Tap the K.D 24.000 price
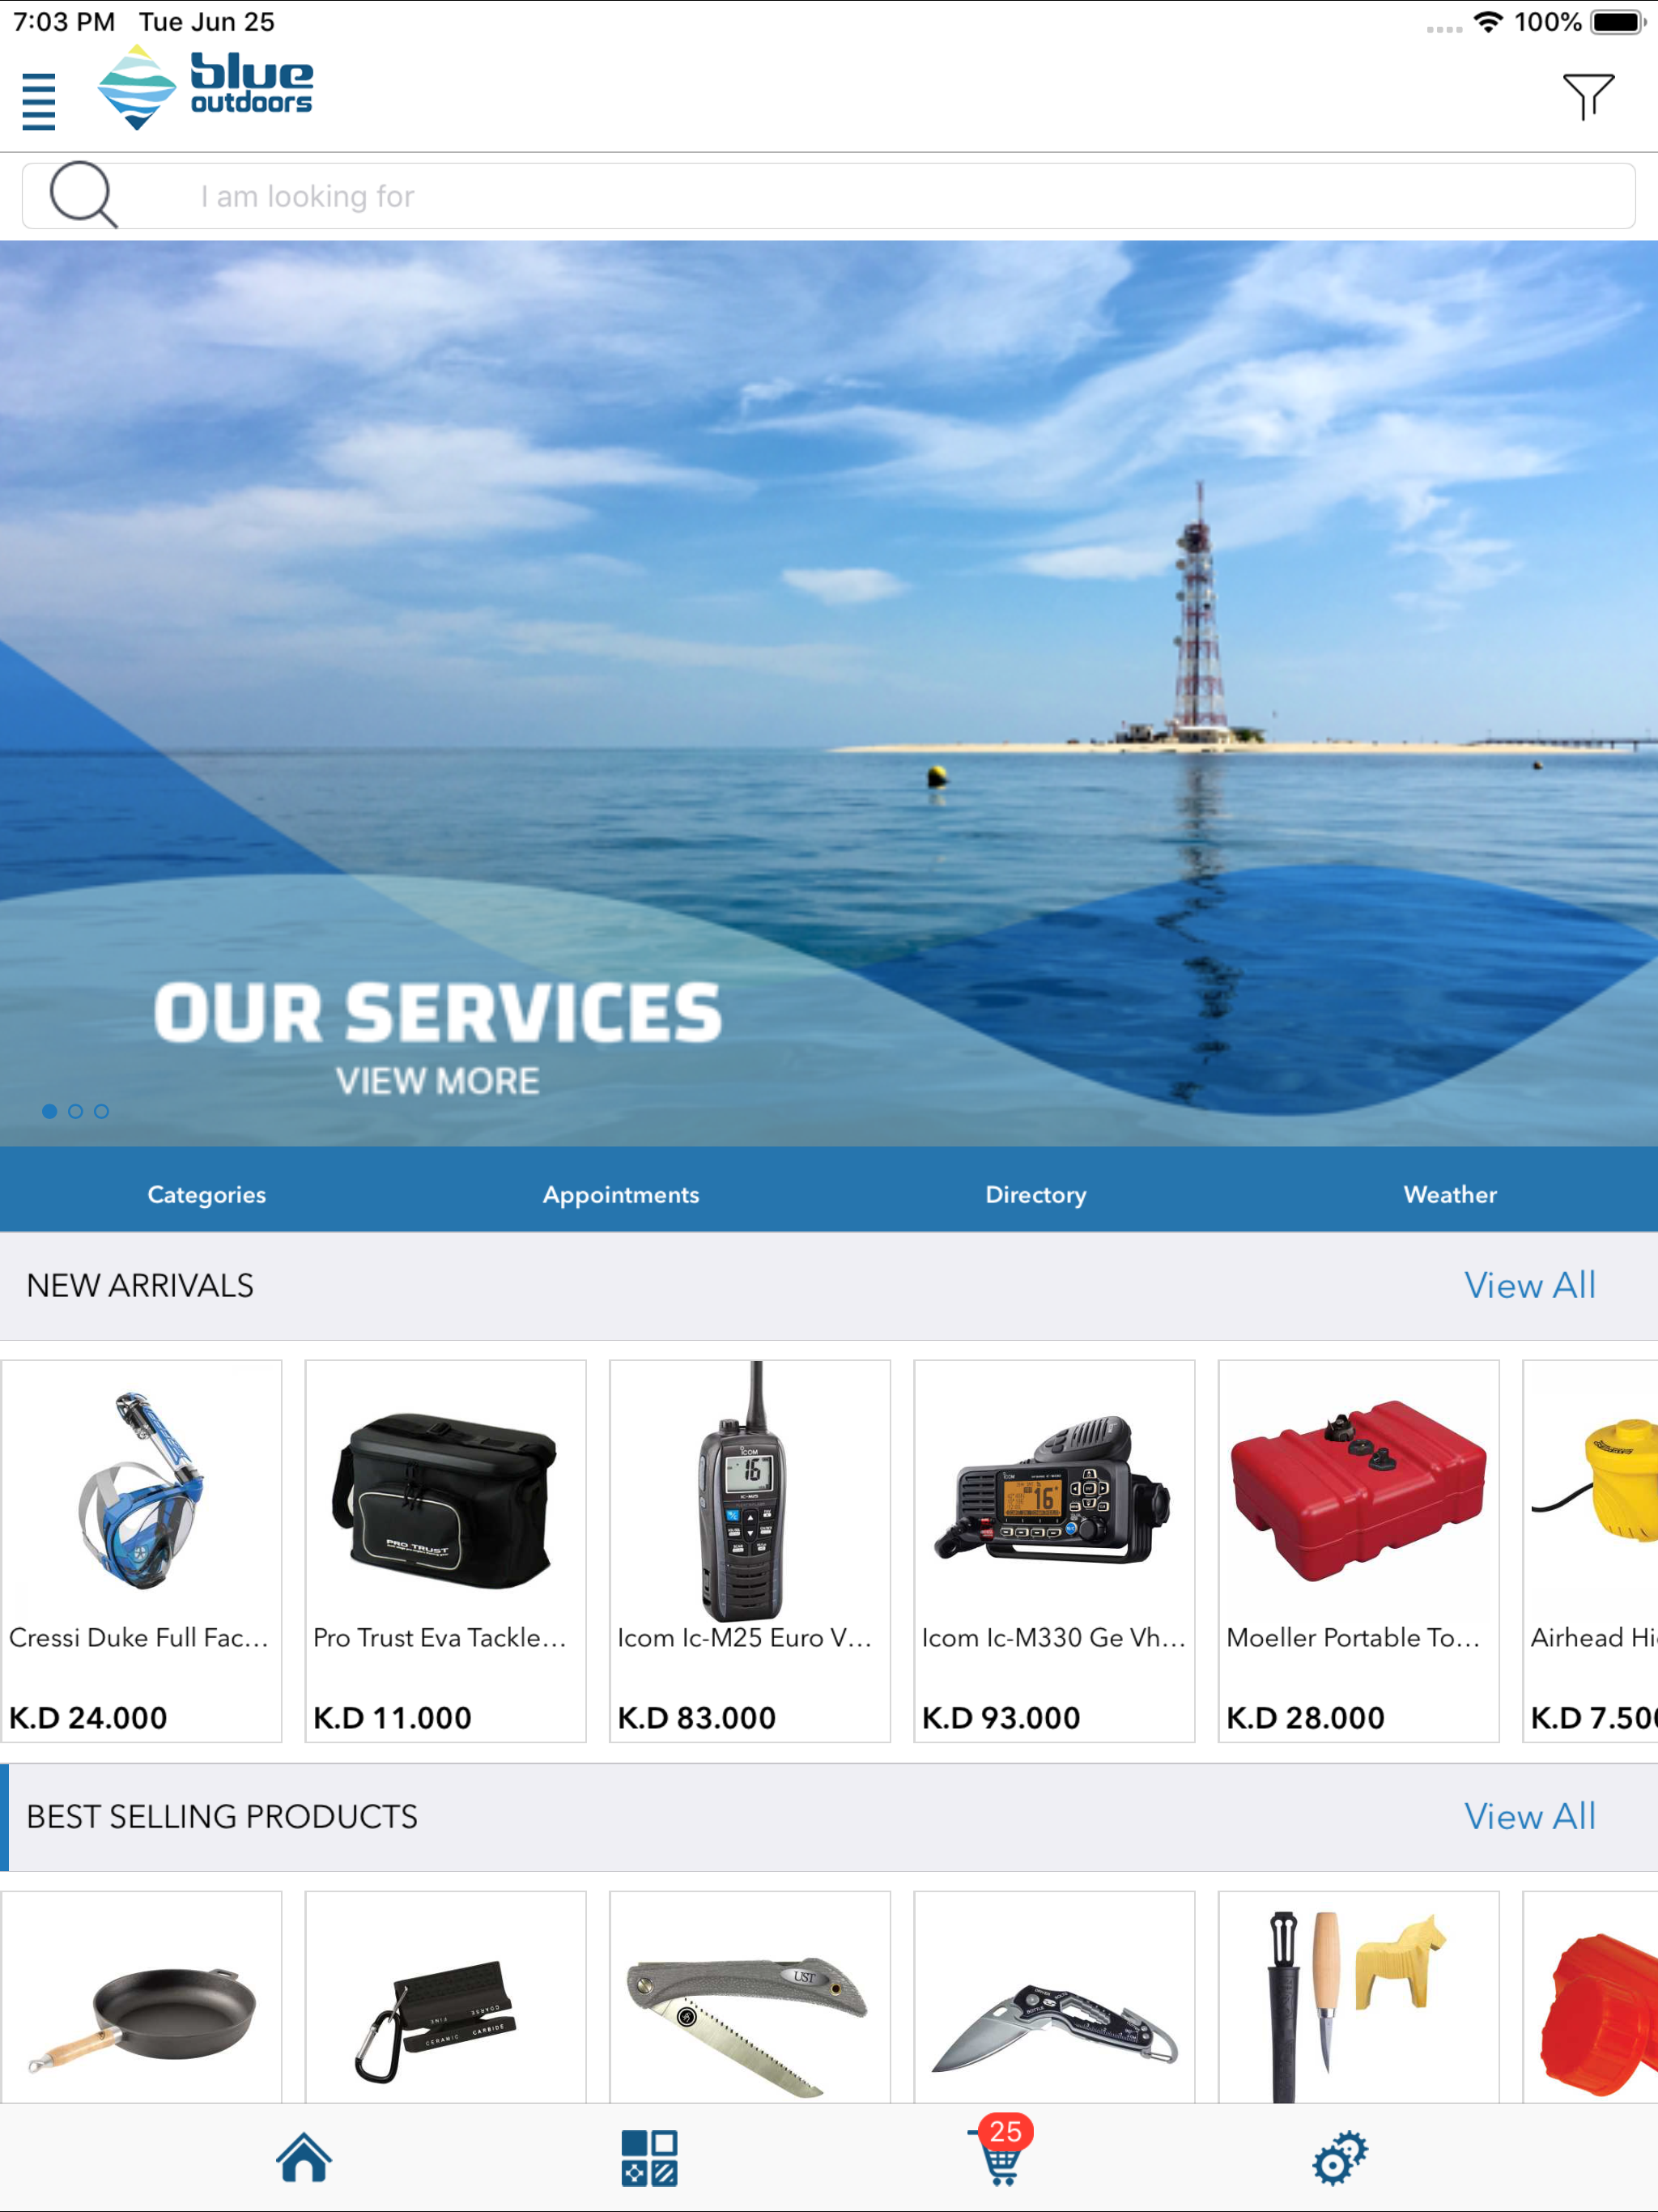 coord(88,1718)
